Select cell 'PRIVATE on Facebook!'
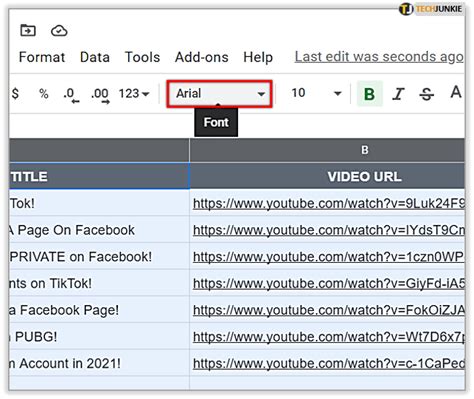 point(99,256)
